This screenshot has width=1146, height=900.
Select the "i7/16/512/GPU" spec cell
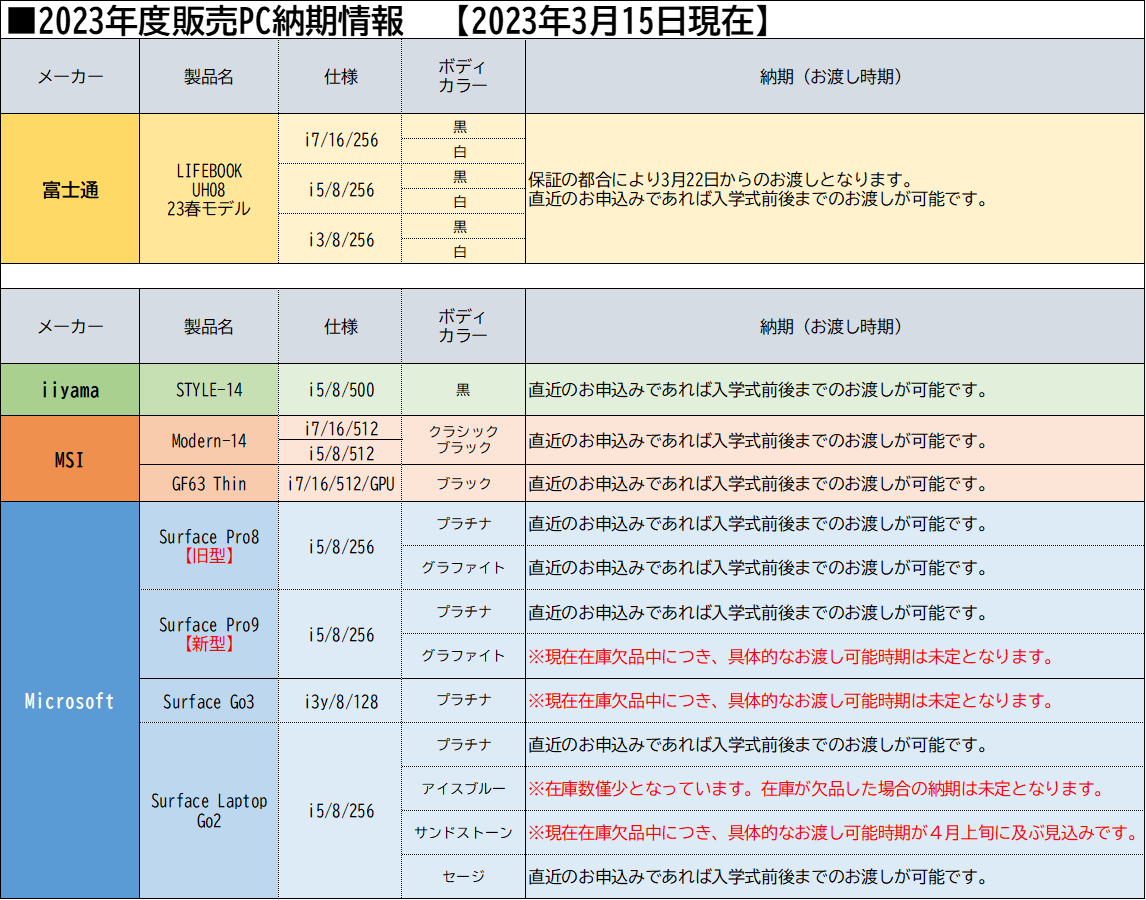341,483
